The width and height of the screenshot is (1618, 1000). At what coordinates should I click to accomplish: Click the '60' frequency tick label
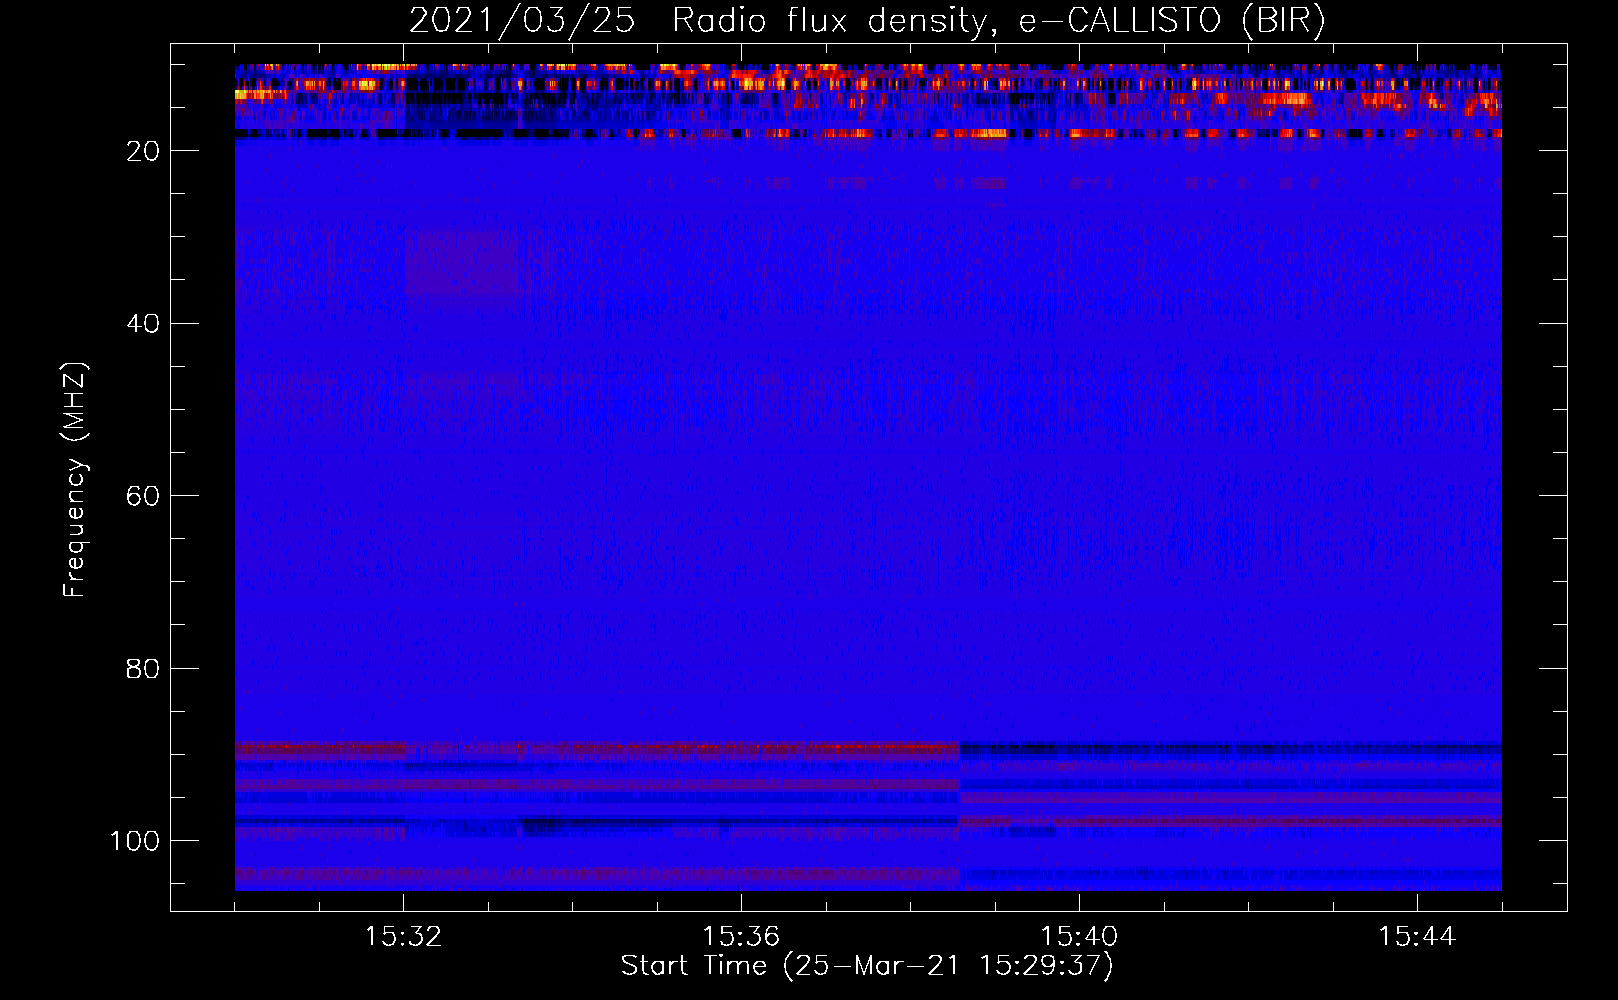click(143, 496)
